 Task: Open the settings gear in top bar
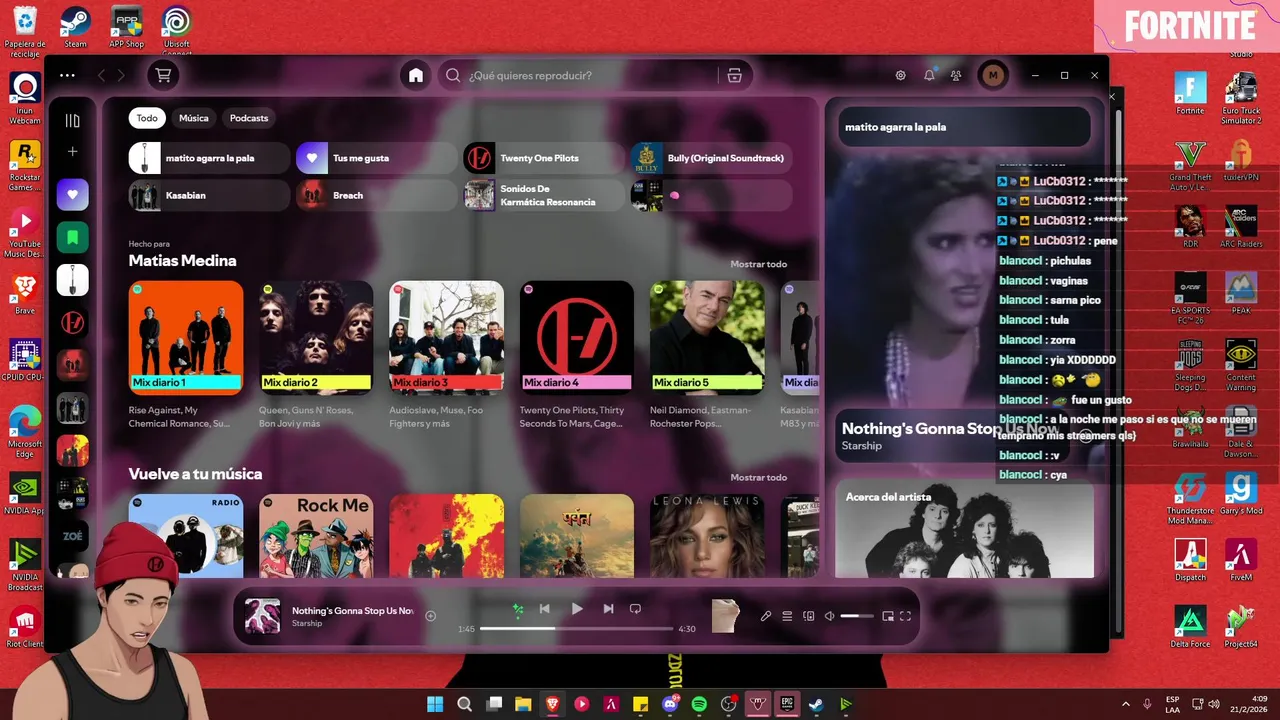[900, 75]
